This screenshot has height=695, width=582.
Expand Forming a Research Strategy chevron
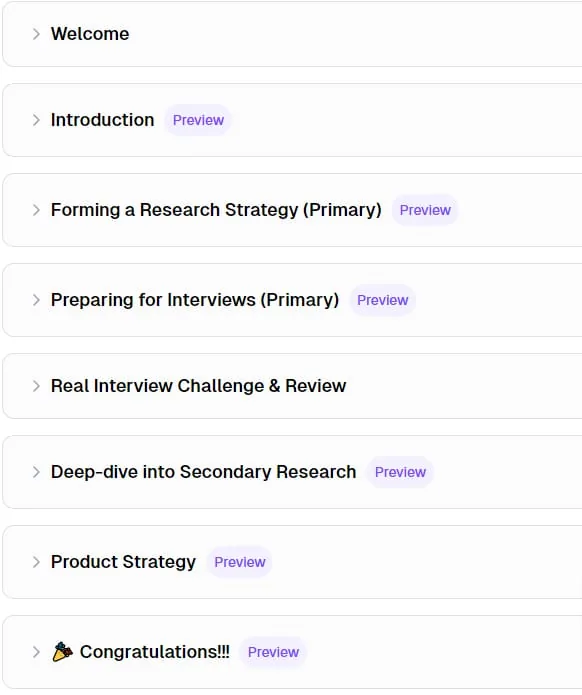tap(36, 210)
